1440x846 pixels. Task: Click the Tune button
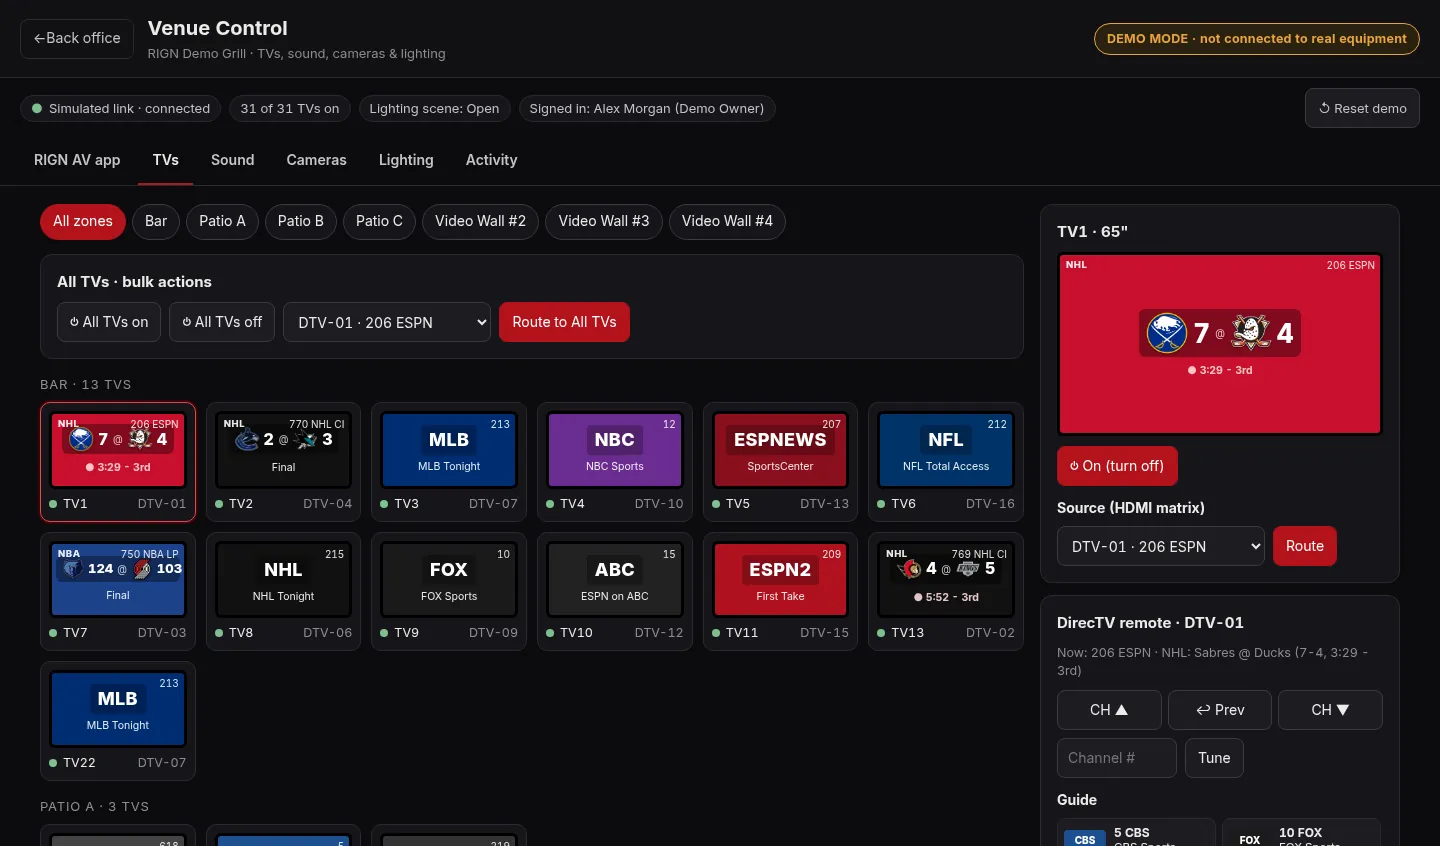point(1214,758)
